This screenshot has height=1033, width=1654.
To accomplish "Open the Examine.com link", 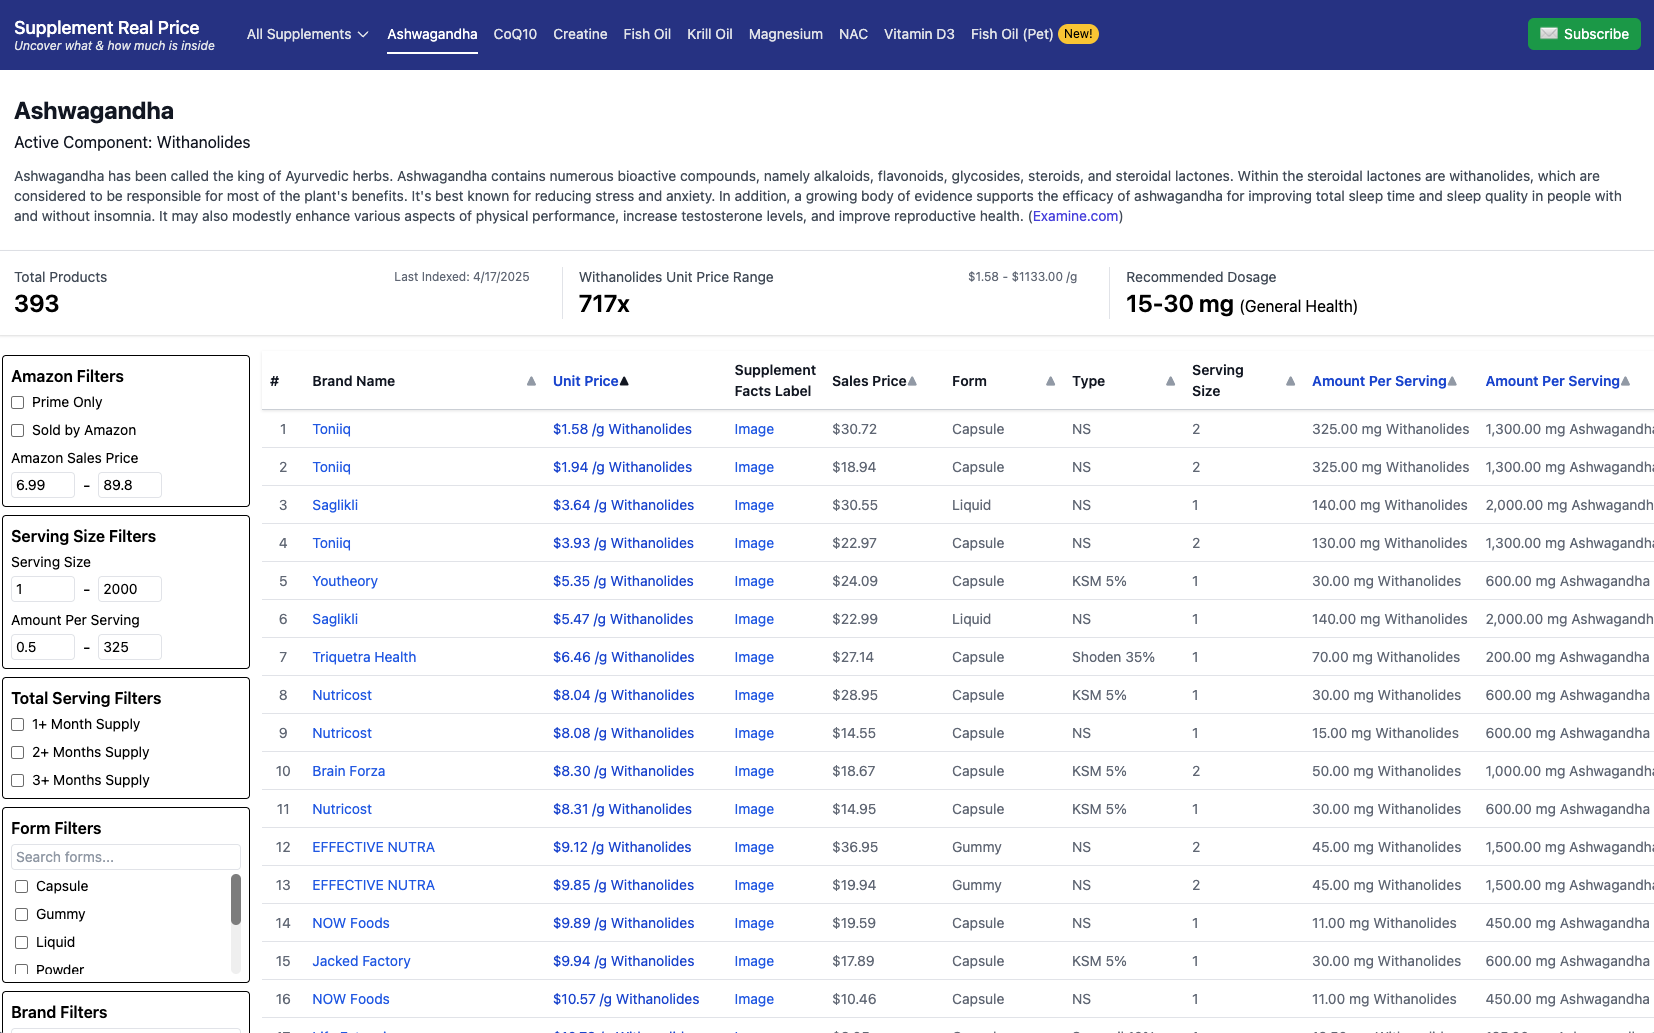I will pyautogui.click(x=1075, y=216).
